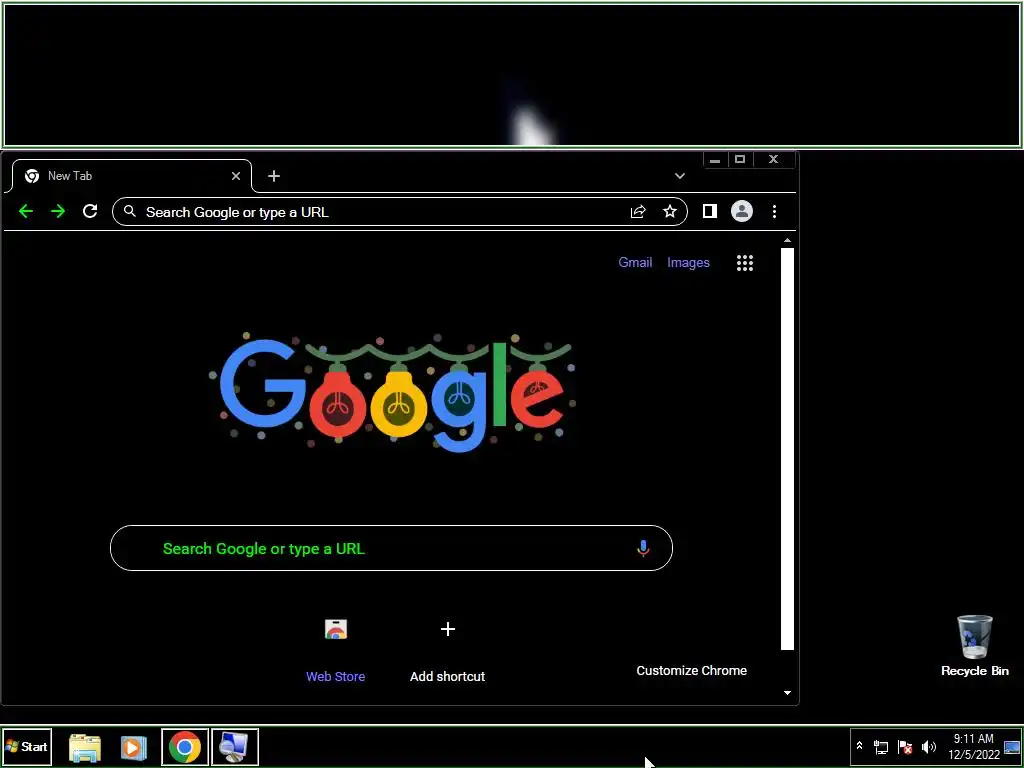This screenshot has height=768, width=1024.
Task: Click the Magnifier taskbar button
Action: pyautogui.click(x=234, y=747)
